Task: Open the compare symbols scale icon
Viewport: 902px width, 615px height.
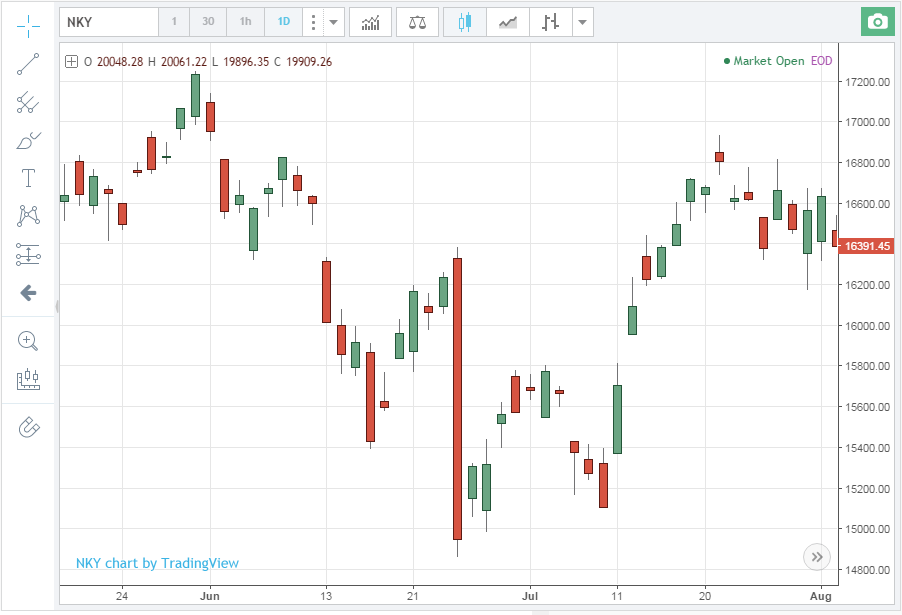Action: point(417,22)
